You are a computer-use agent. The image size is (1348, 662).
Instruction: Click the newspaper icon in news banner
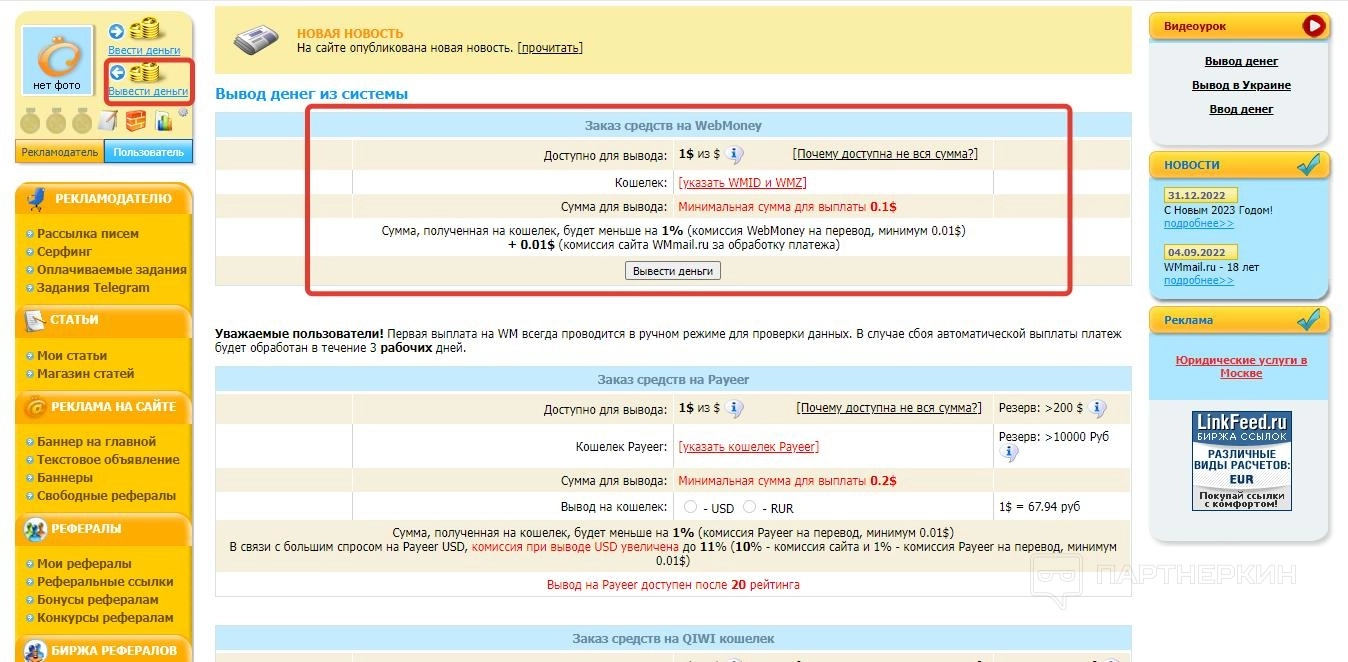tap(256, 41)
